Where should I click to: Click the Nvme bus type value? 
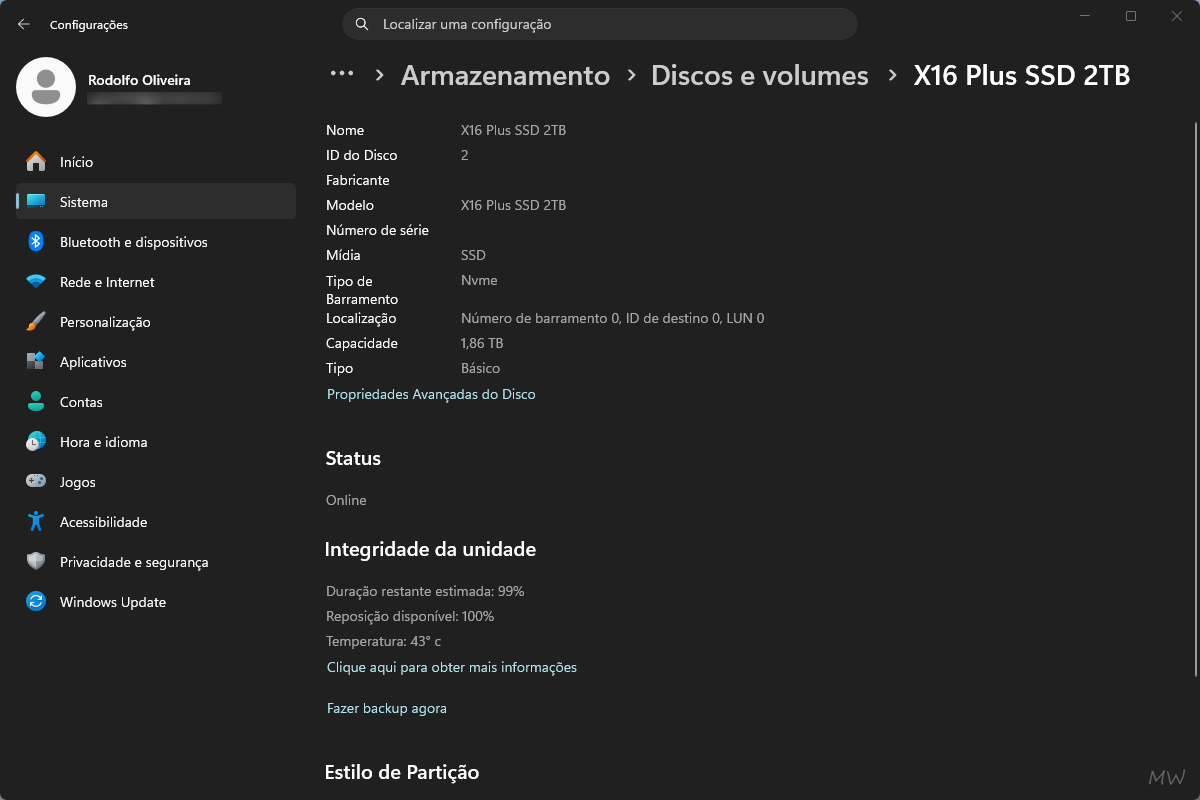coord(479,280)
